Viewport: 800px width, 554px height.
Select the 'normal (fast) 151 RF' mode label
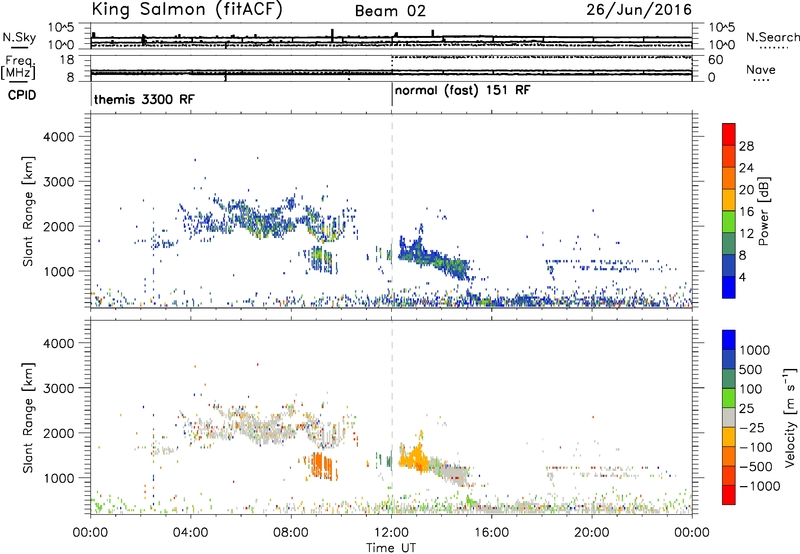pos(463,91)
